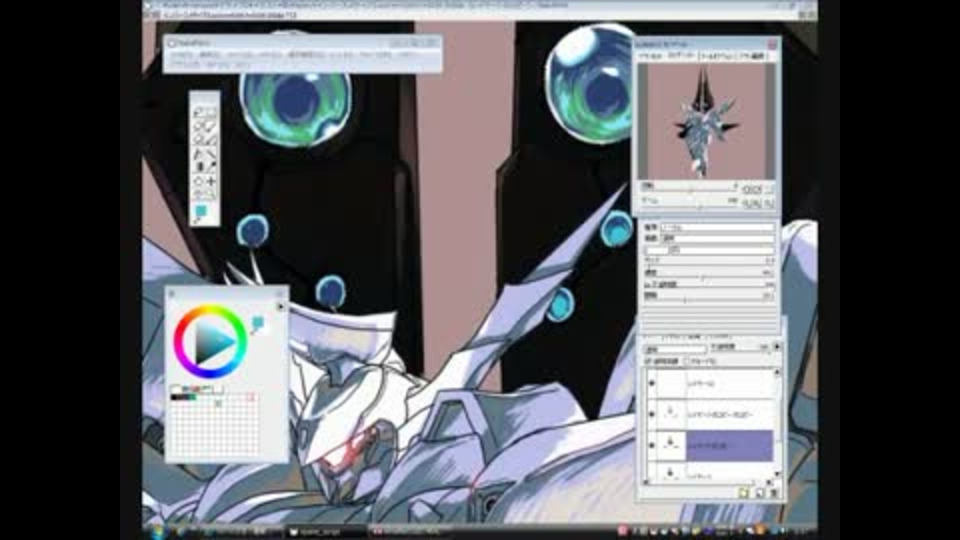The height and width of the screenshot is (540, 960).
Task: Click the layer button between New and Trash
Action: click(759, 493)
